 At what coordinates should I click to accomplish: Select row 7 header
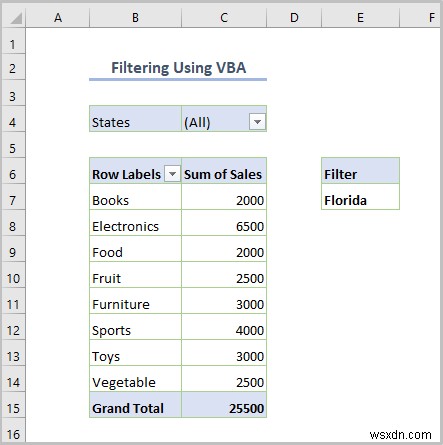[14, 200]
